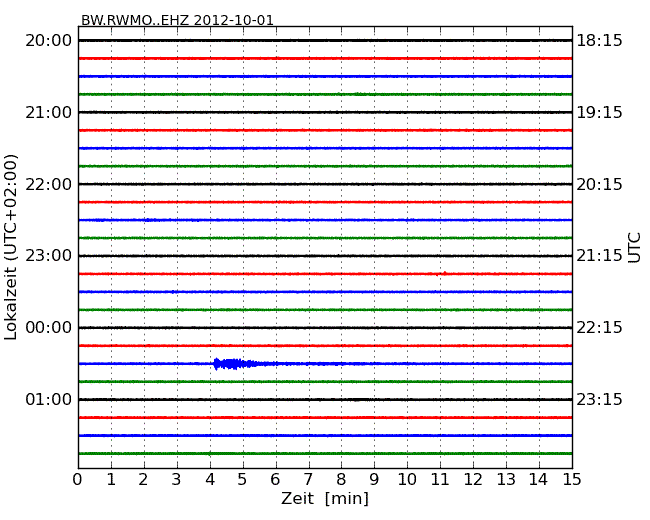Click the 00:00 local time label
Image resolution: width=650 pixels, height=520 pixels.
49,328
